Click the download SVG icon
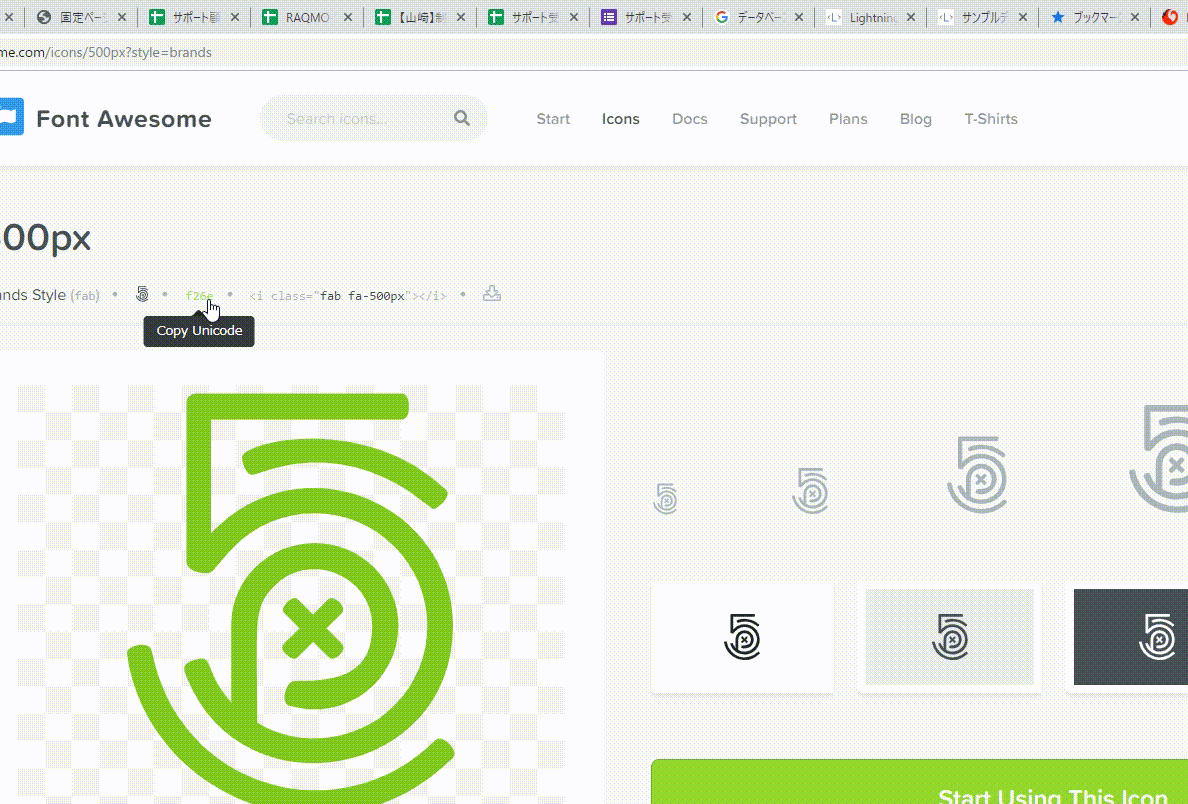The width and height of the screenshot is (1188, 804). 492,293
